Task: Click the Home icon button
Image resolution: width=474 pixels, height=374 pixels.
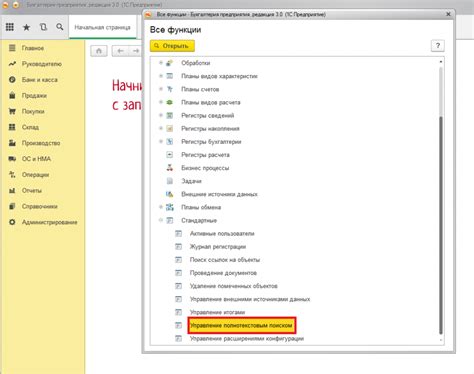Action: 99,51
